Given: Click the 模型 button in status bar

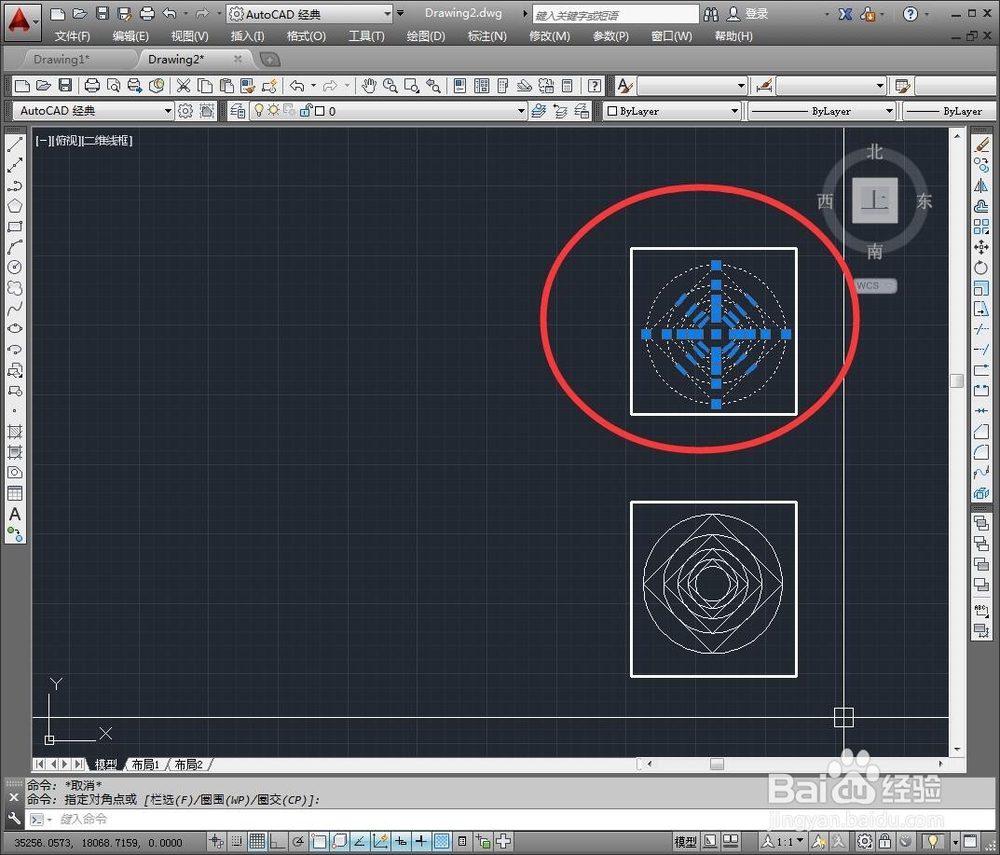Looking at the screenshot, I should click(x=686, y=842).
